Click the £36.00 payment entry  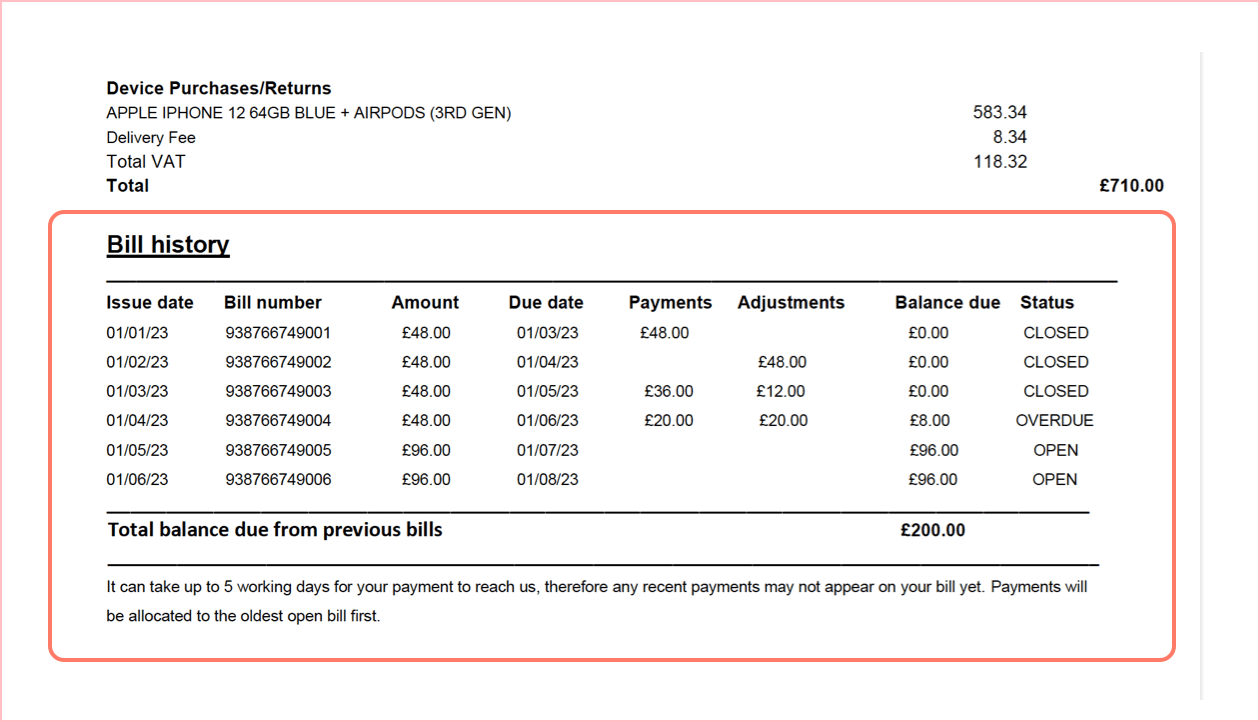(668, 392)
